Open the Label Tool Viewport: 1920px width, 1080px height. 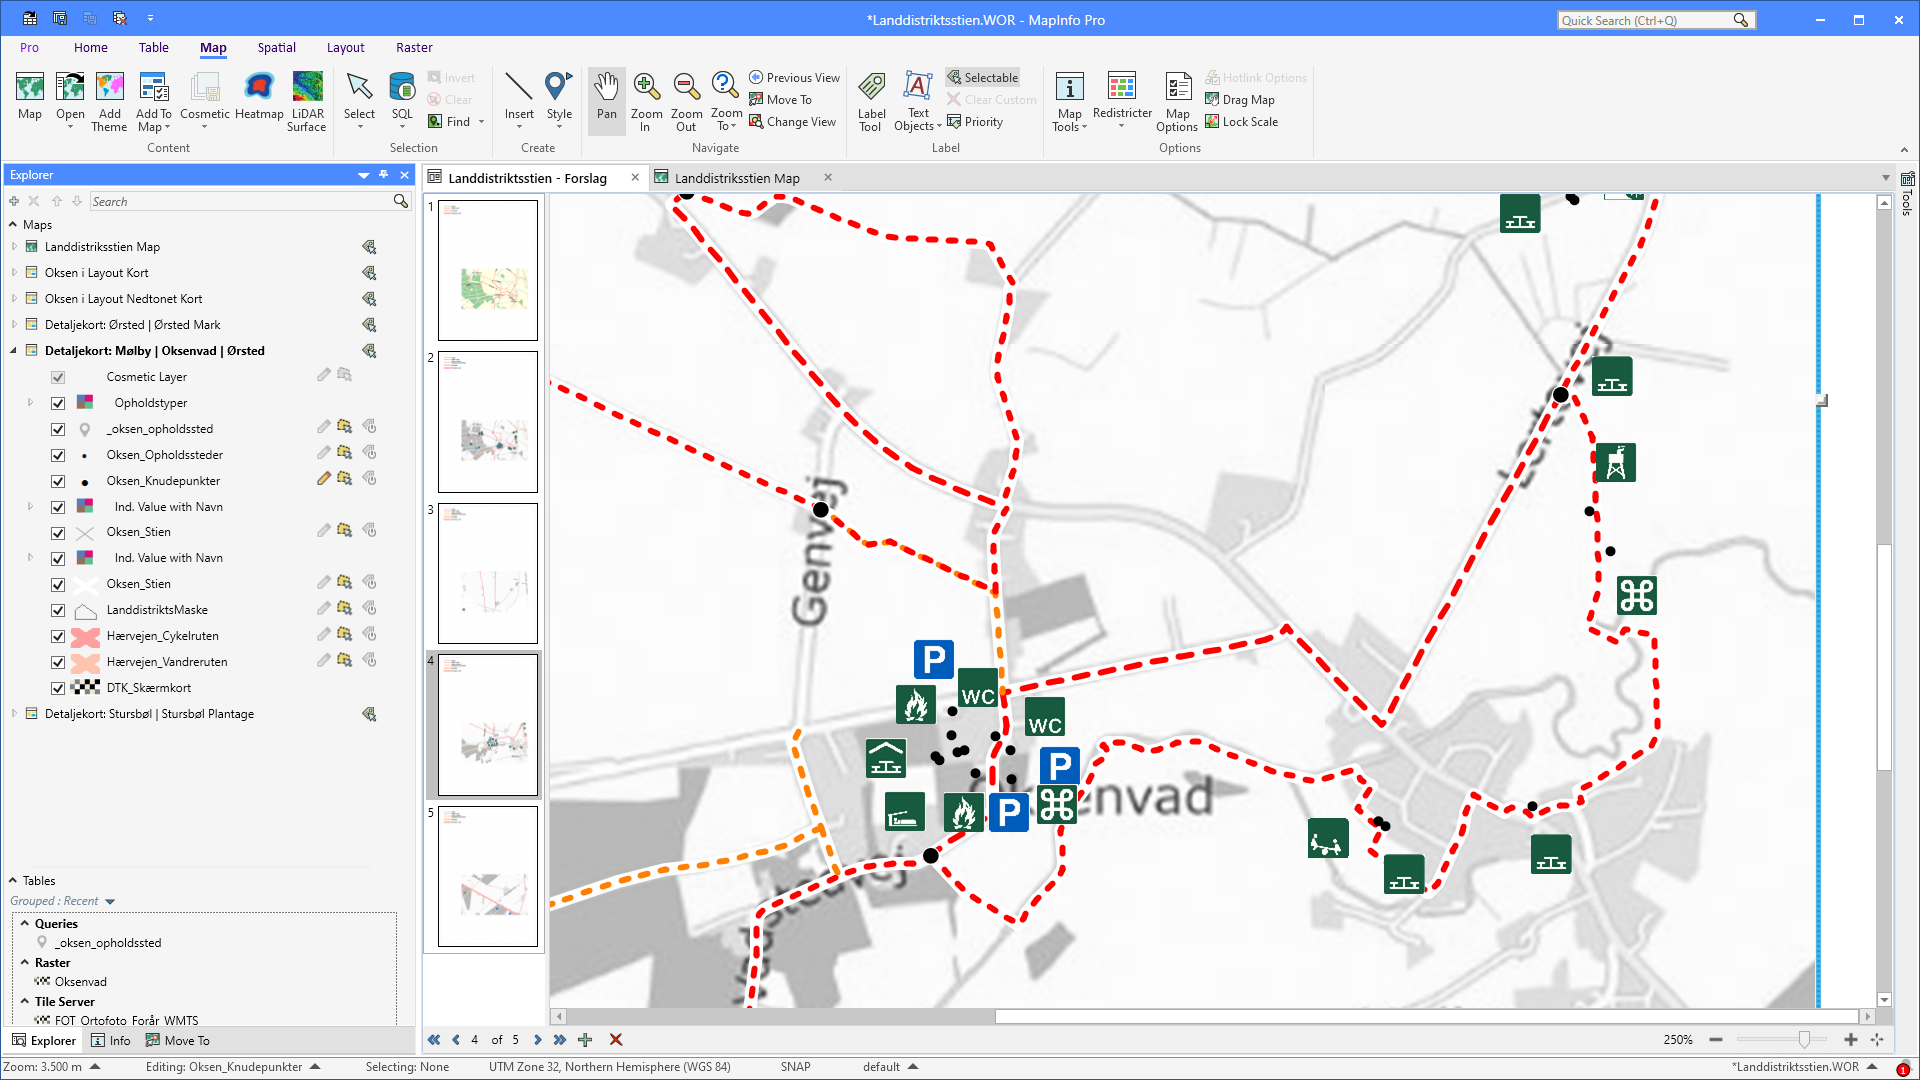871,100
